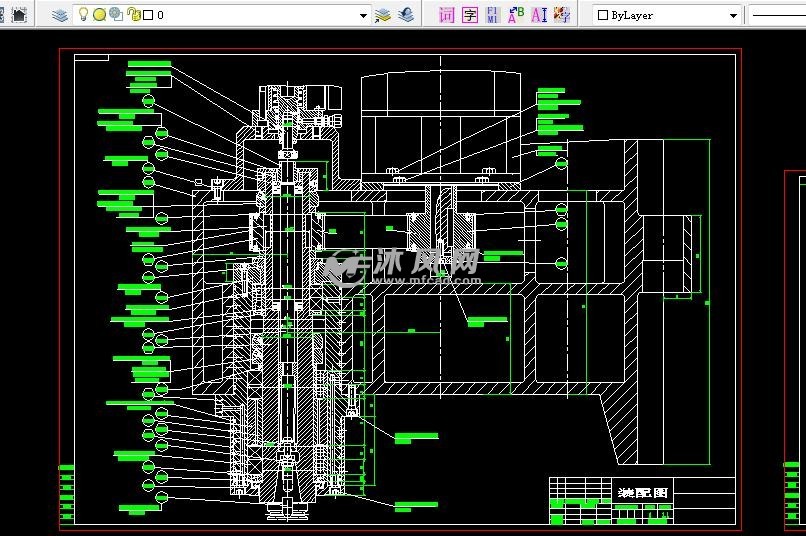Screen dimensions: 806x536
Task: Open the Layer Properties Manager icon
Action: [x=60, y=15]
